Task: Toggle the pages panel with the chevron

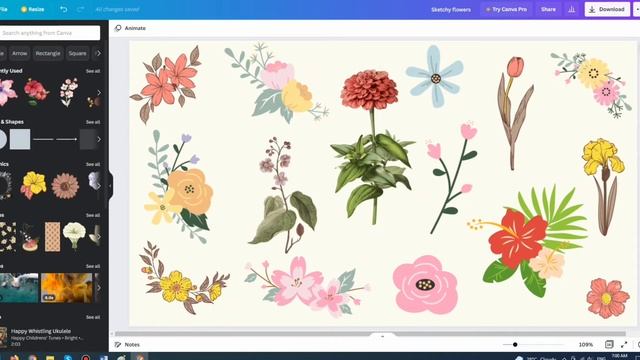Action: tap(382, 336)
